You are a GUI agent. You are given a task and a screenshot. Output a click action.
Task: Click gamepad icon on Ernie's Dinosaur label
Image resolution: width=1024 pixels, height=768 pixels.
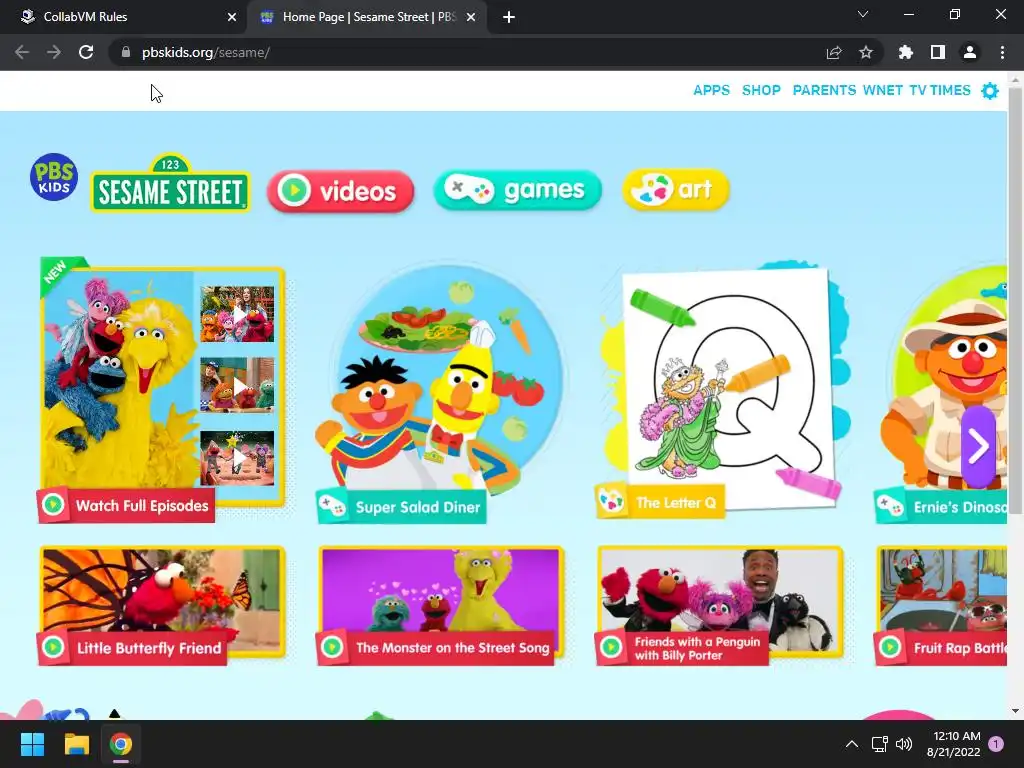coord(889,506)
